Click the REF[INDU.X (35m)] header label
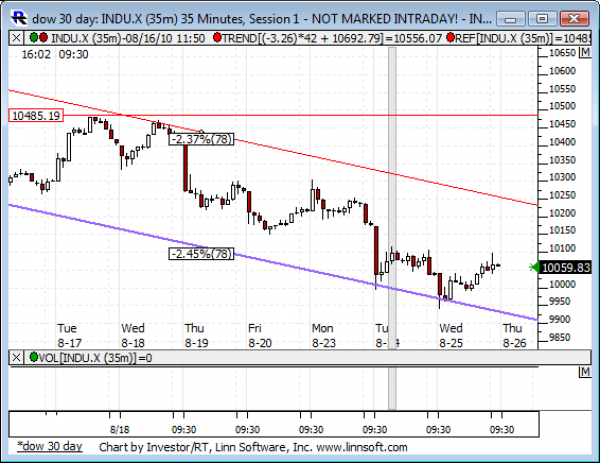The width and height of the screenshot is (600, 463). 523,38
